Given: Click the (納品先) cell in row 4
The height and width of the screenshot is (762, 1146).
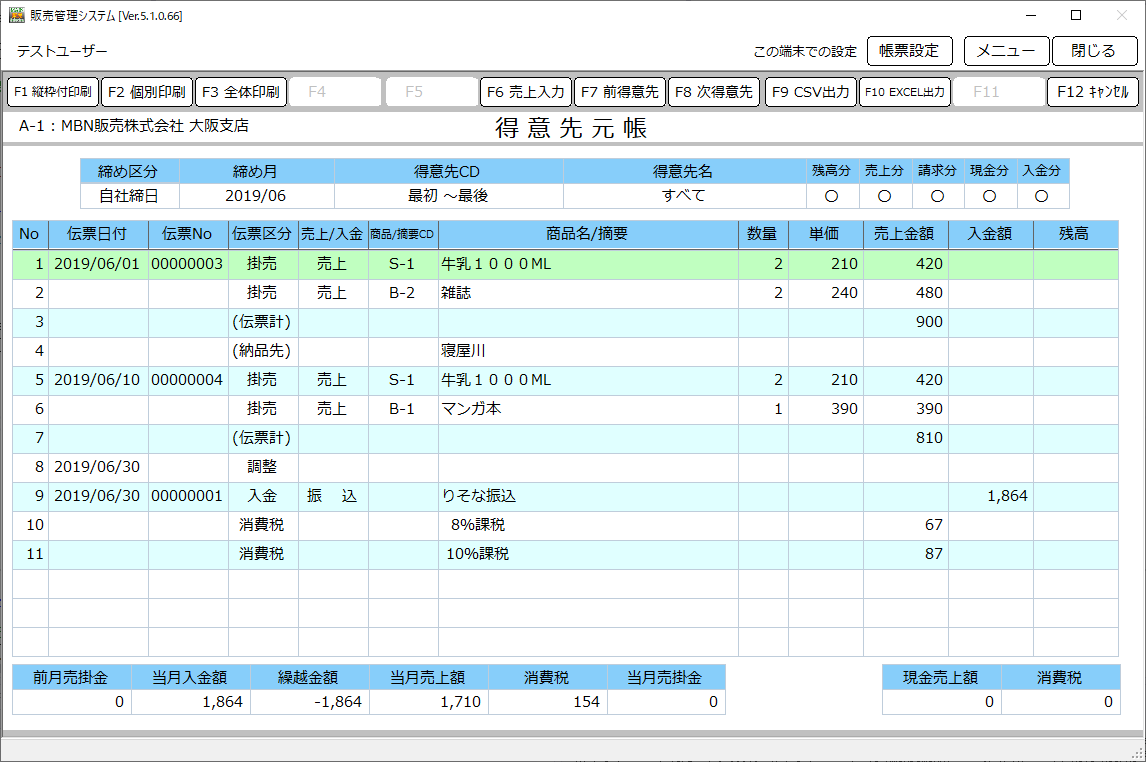Looking at the screenshot, I should (263, 351).
